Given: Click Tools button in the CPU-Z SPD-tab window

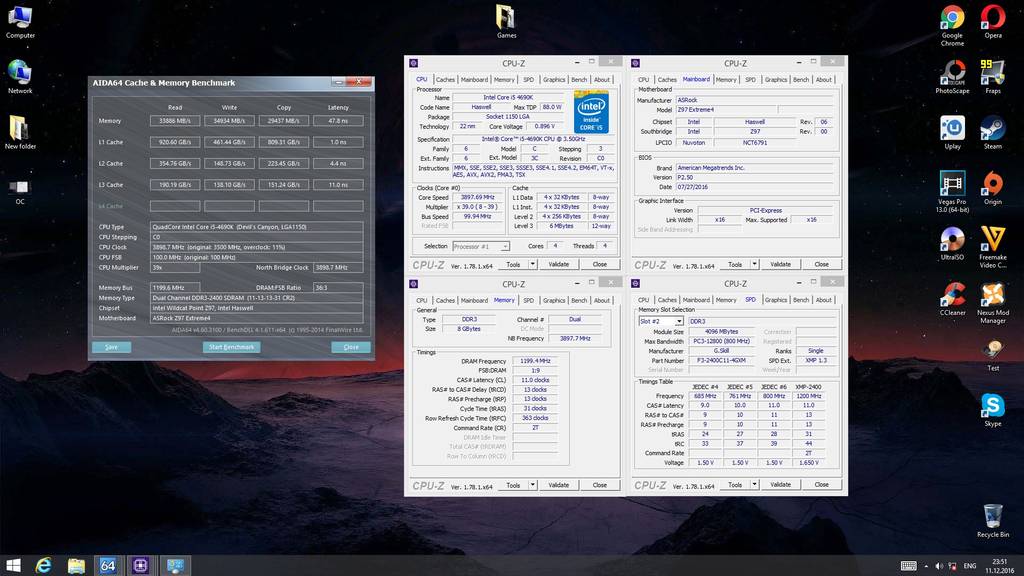Looking at the screenshot, I should 735,485.
